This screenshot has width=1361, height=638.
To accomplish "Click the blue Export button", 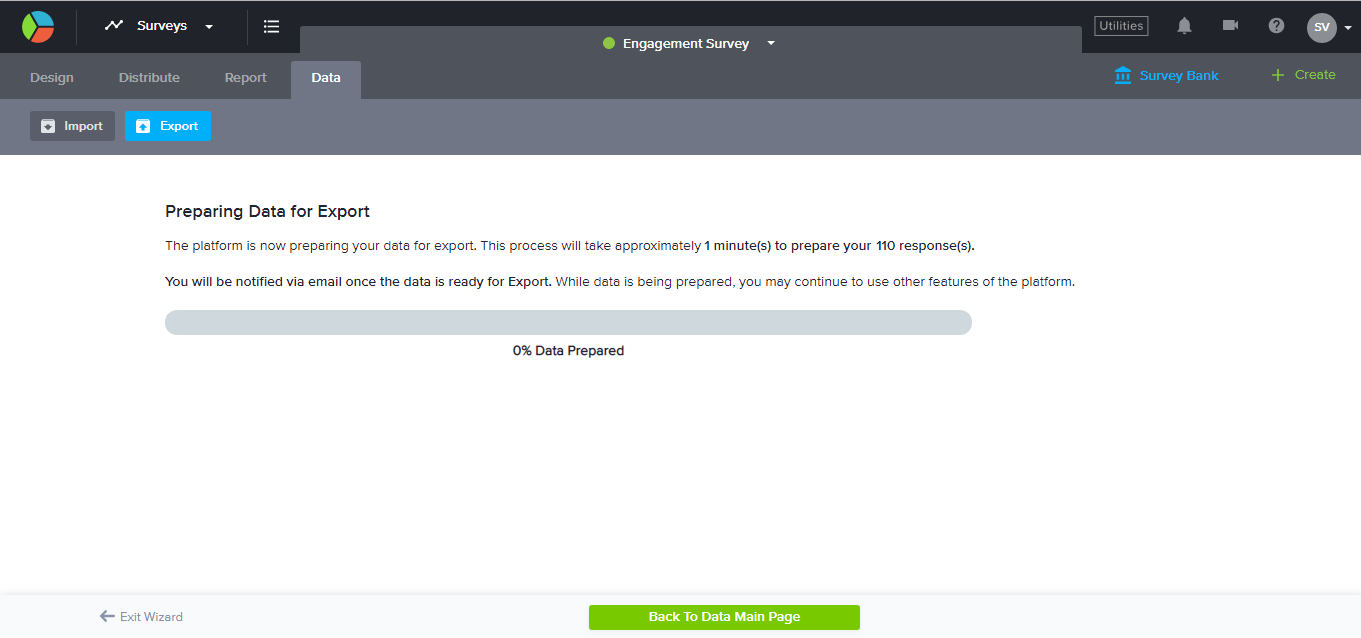I will pyautogui.click(x=168, y=126).
